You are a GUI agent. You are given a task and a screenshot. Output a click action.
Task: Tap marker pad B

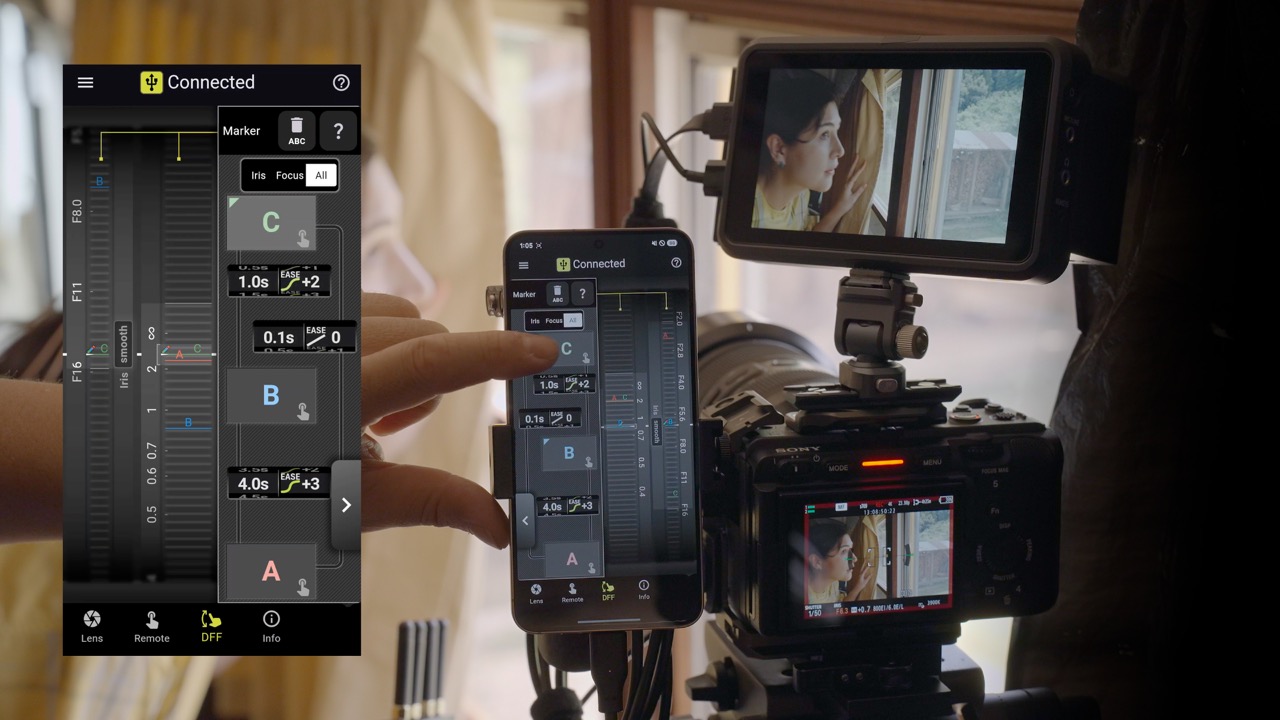click(271, 395)
